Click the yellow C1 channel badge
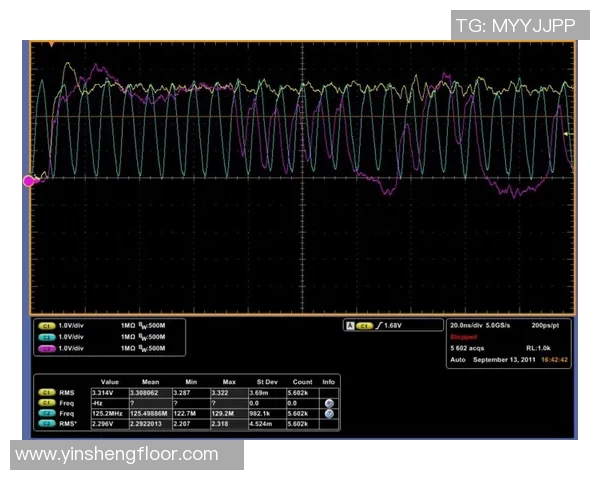 point(46,326)
